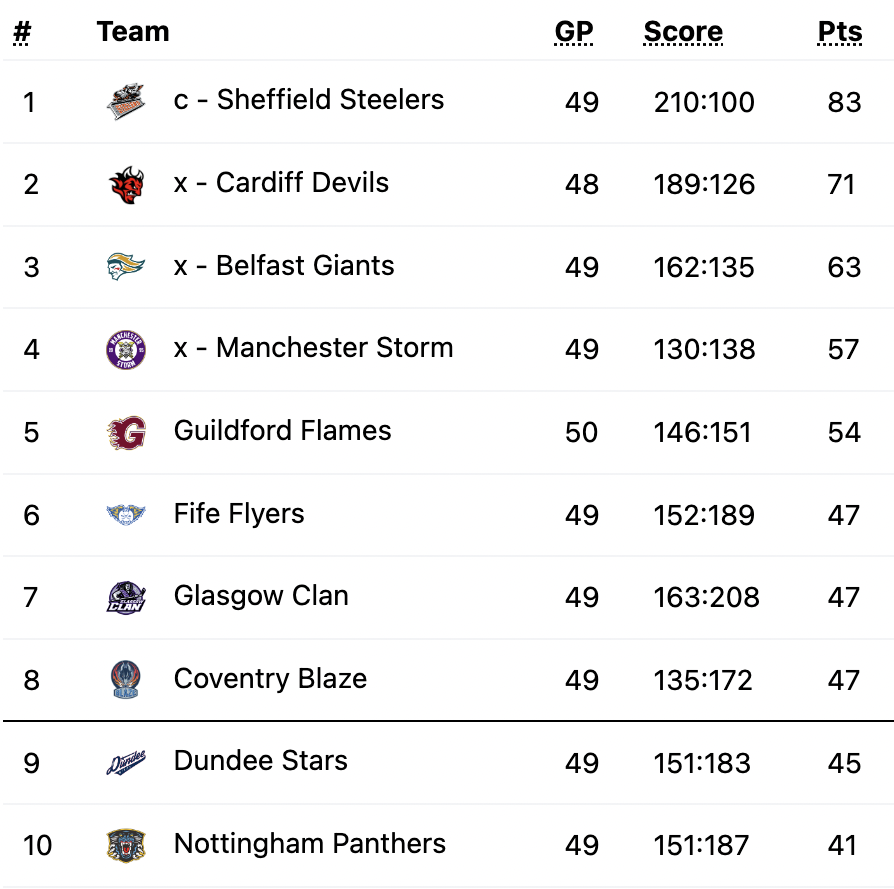Open the Nottingham Panthers team link
This screenshot has width=894, height=889.
pos(310,843)
